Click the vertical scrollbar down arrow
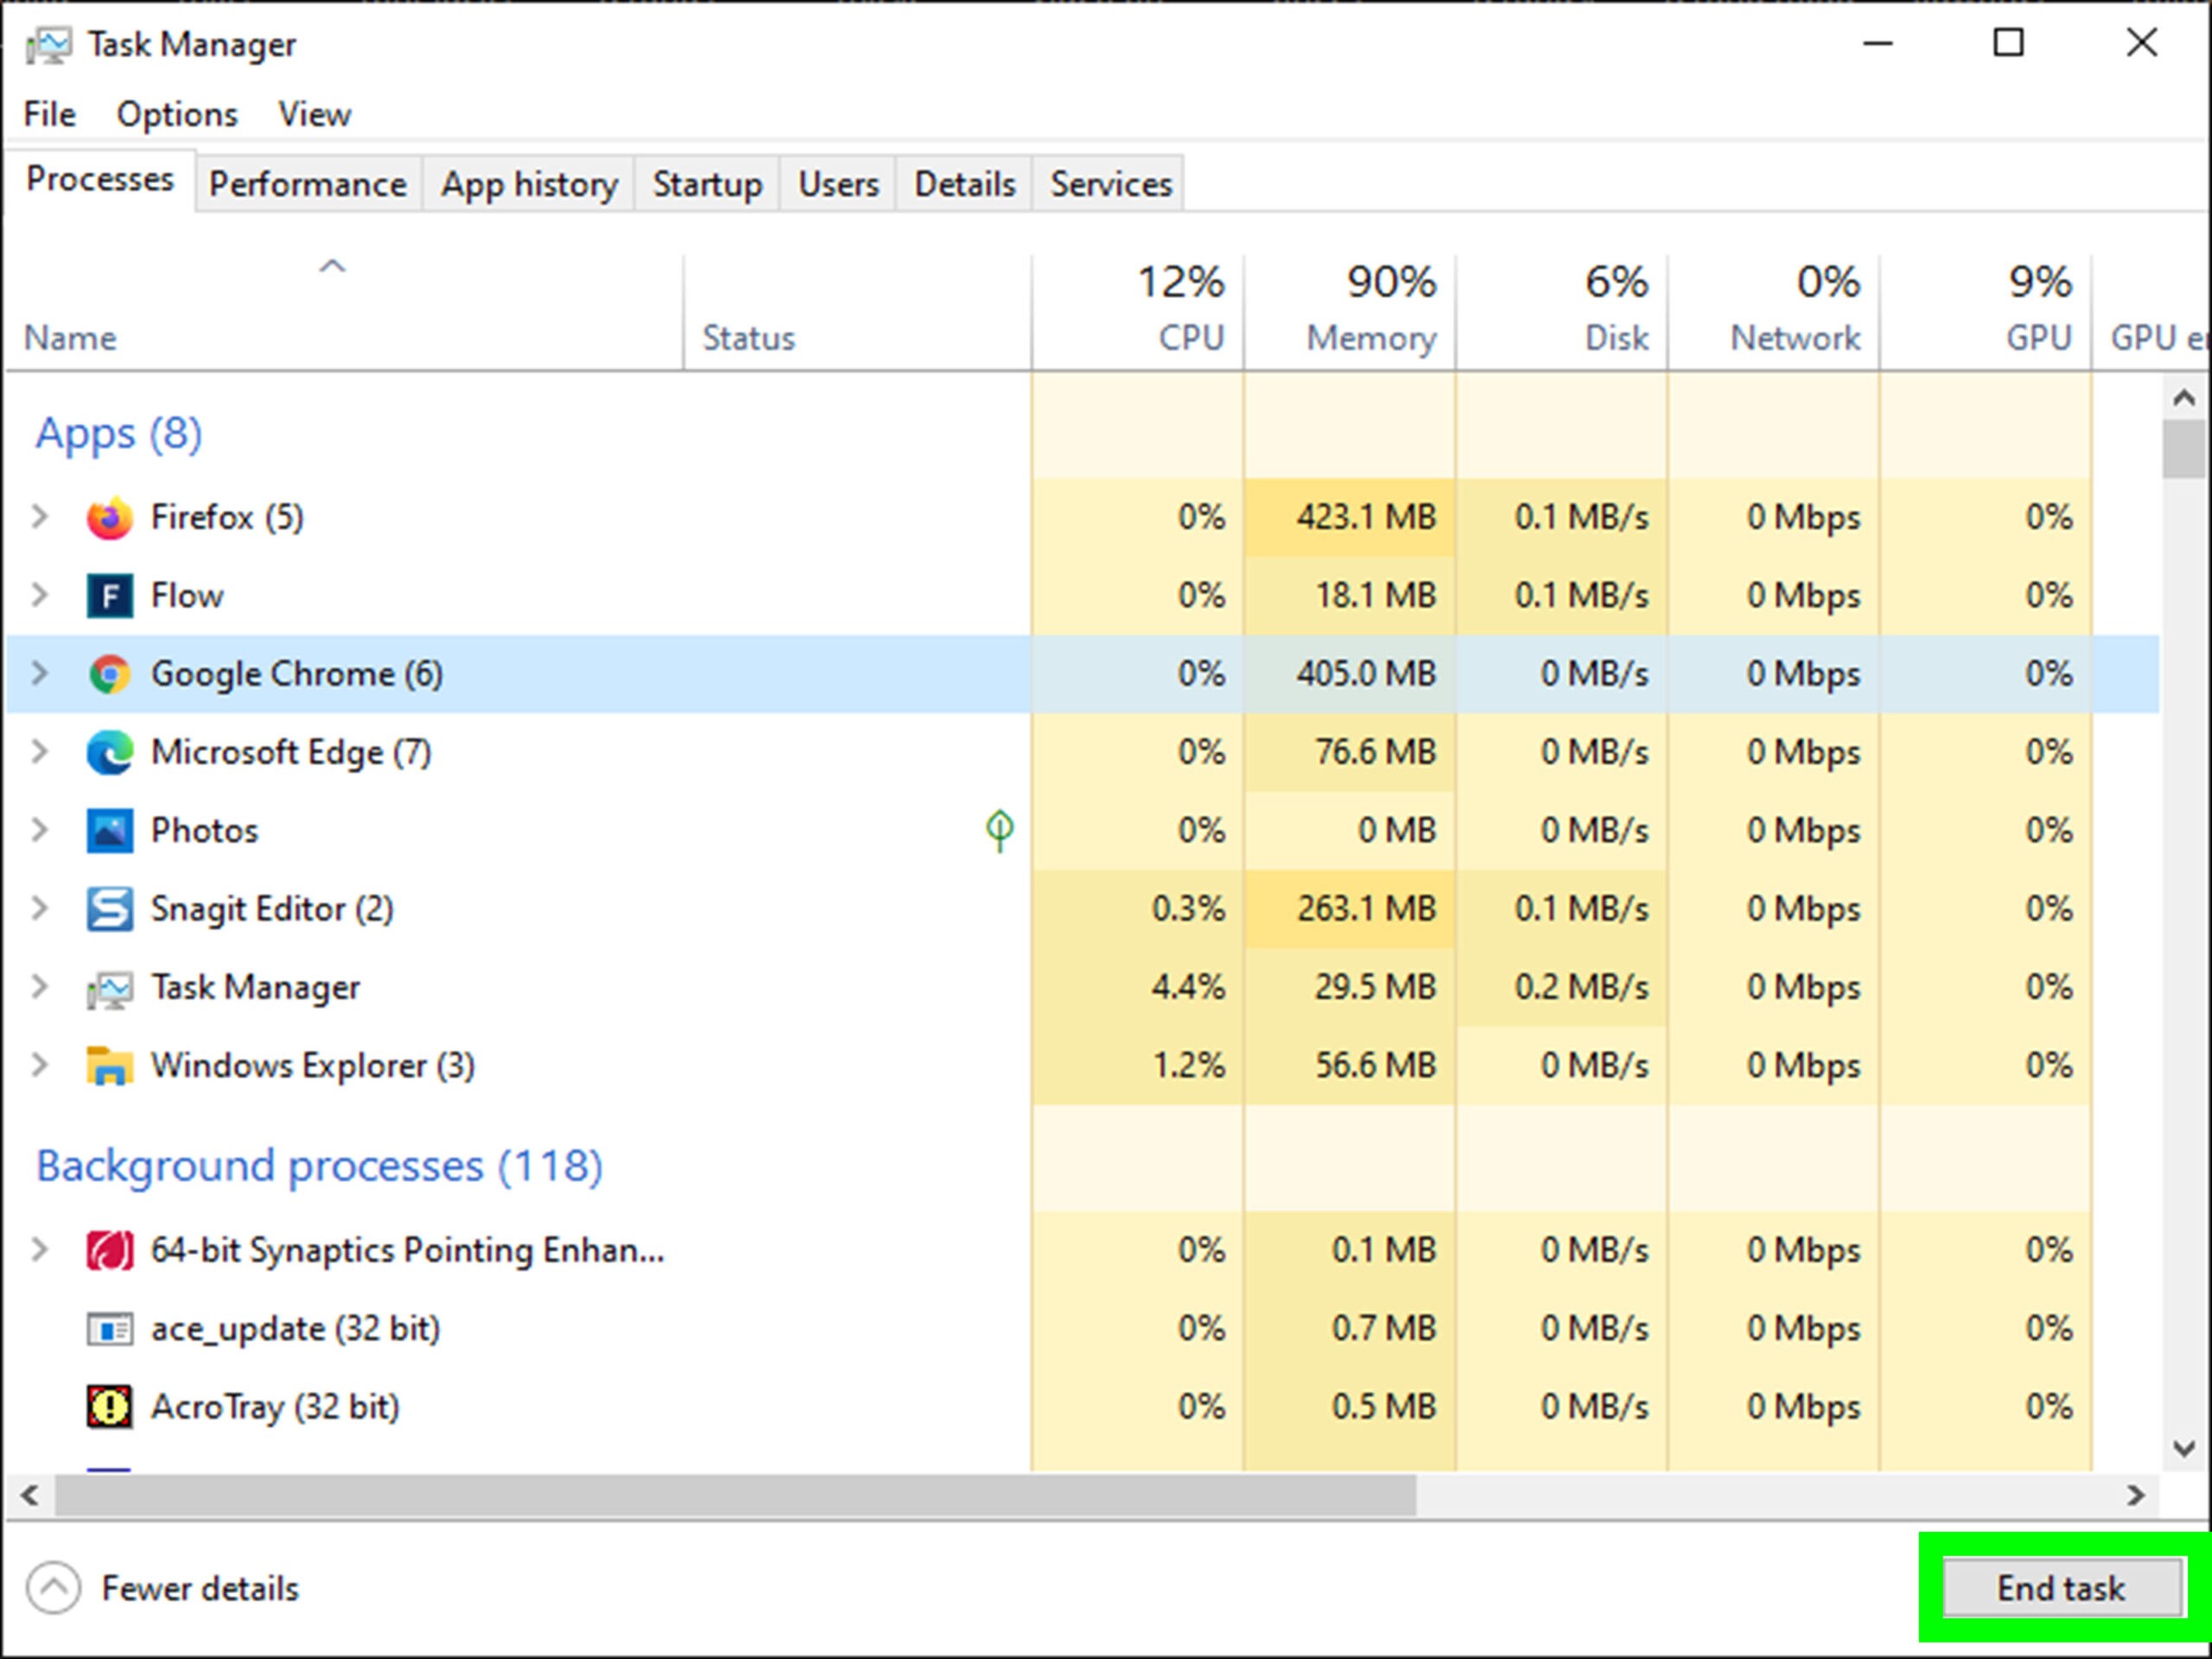This screenshot has height=1659, width=2212. (x=2185, y=1448)
